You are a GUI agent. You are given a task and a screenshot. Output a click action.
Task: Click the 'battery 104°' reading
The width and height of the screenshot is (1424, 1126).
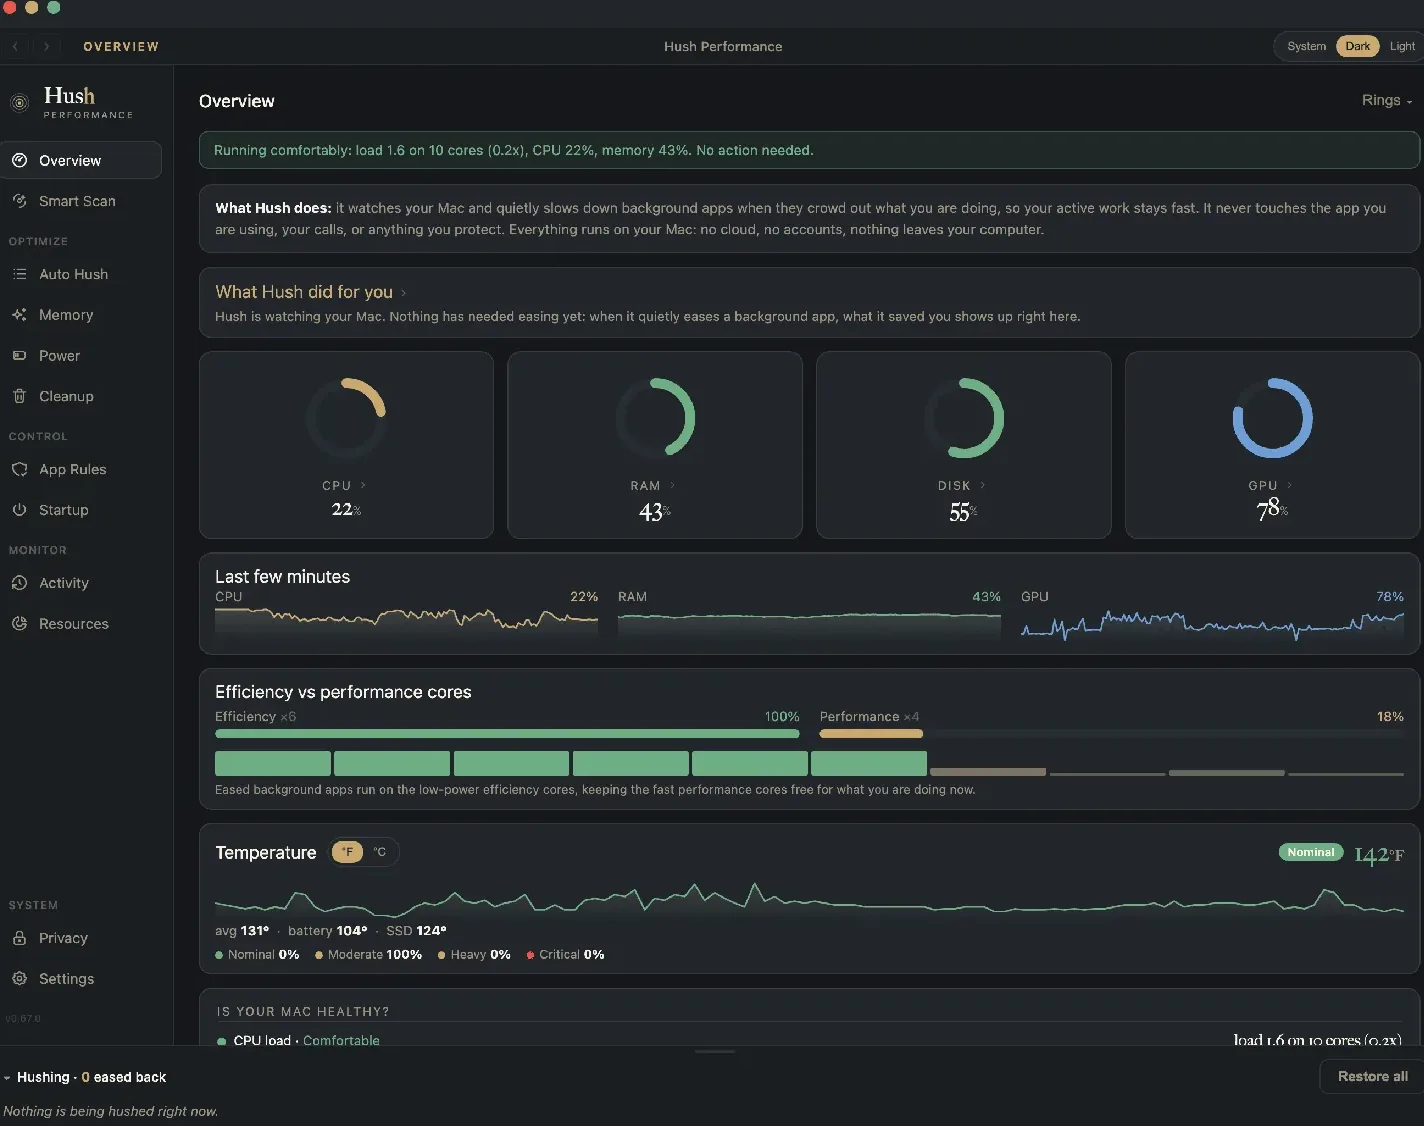point(328,931)
